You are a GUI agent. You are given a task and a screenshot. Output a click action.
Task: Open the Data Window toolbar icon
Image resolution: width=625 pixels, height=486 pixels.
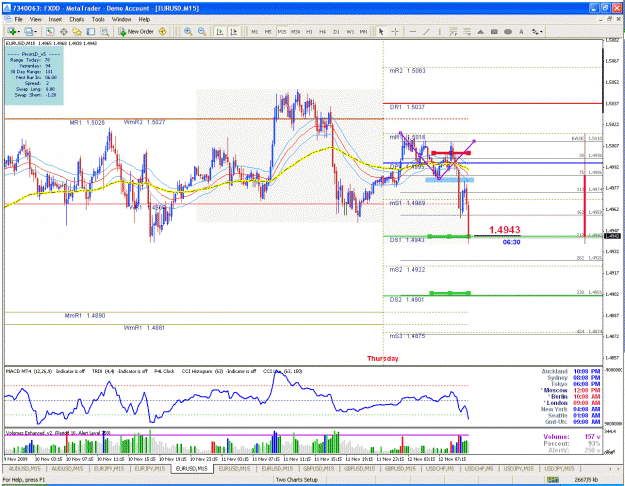pos(63,31)
